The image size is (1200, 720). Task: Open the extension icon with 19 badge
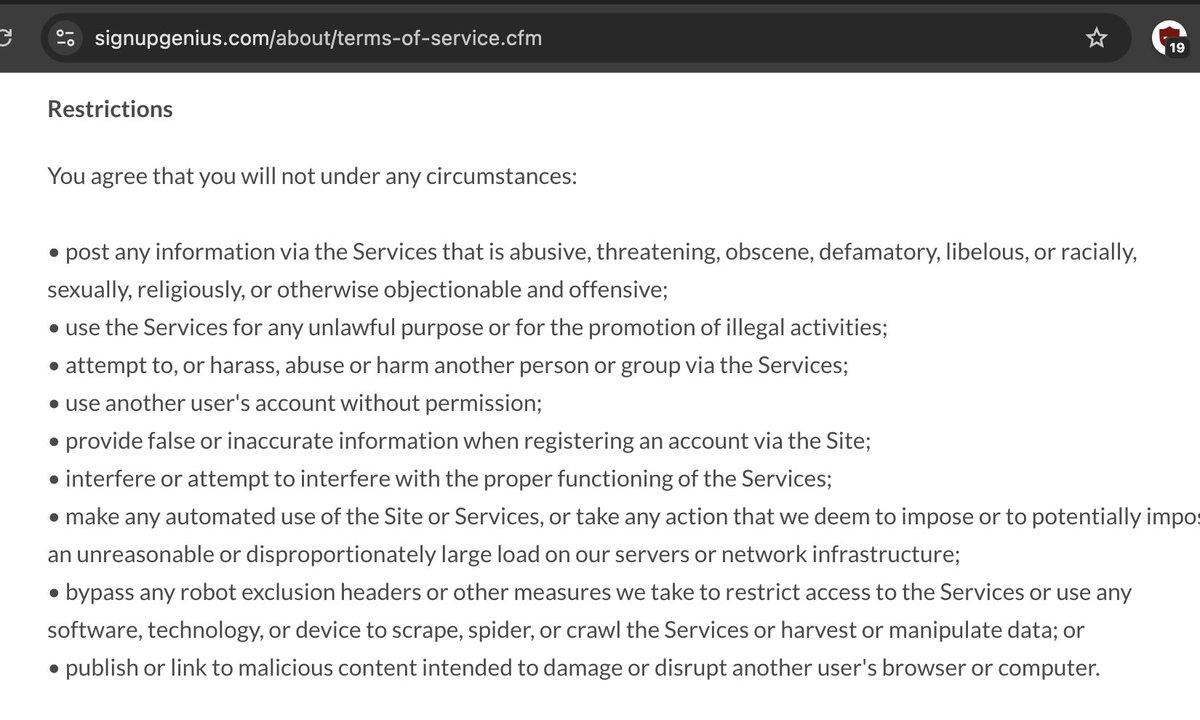1168,39
